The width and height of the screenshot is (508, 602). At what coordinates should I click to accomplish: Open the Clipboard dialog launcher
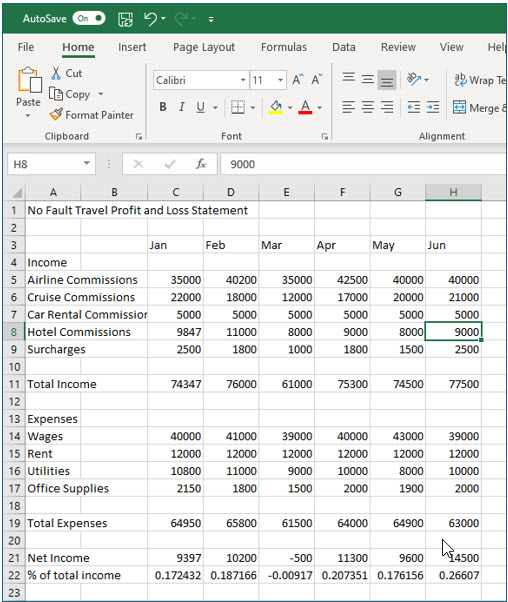click(139, 136)
